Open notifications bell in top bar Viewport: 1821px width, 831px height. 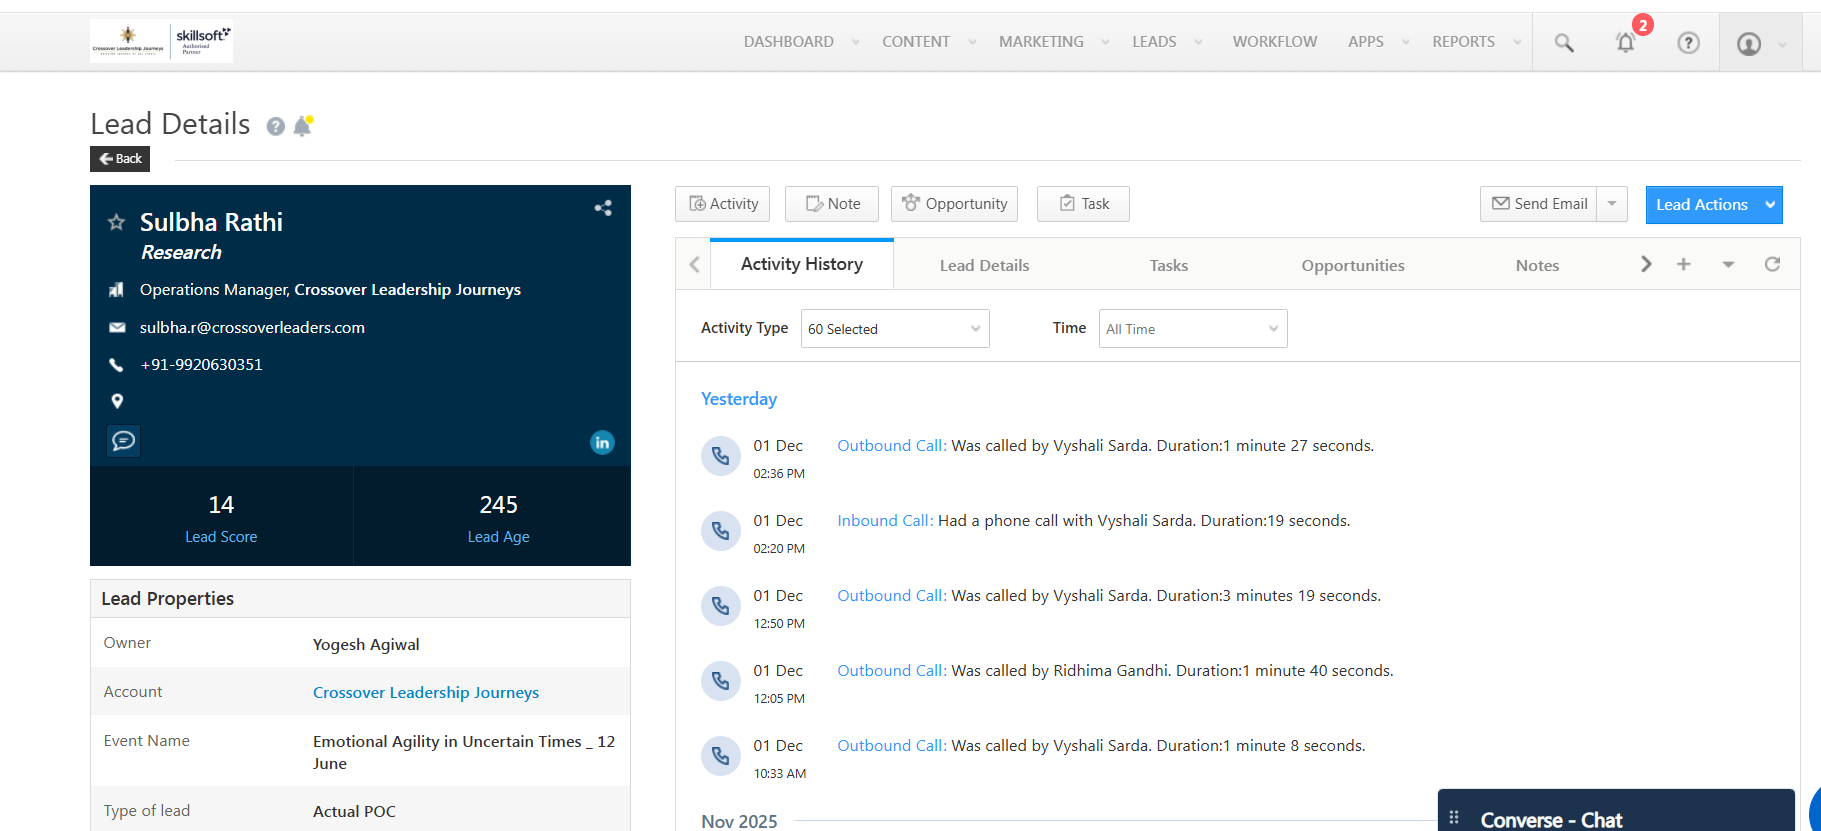point(1626,42)
